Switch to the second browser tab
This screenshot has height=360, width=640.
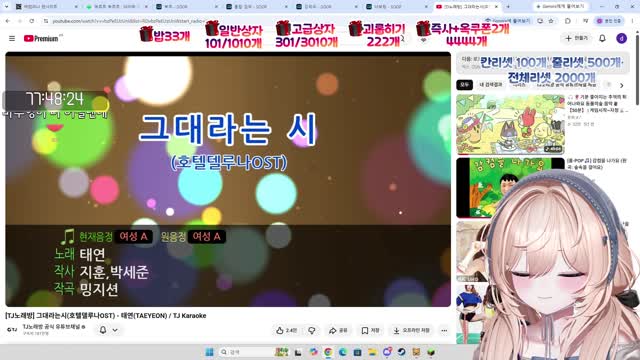116,7
